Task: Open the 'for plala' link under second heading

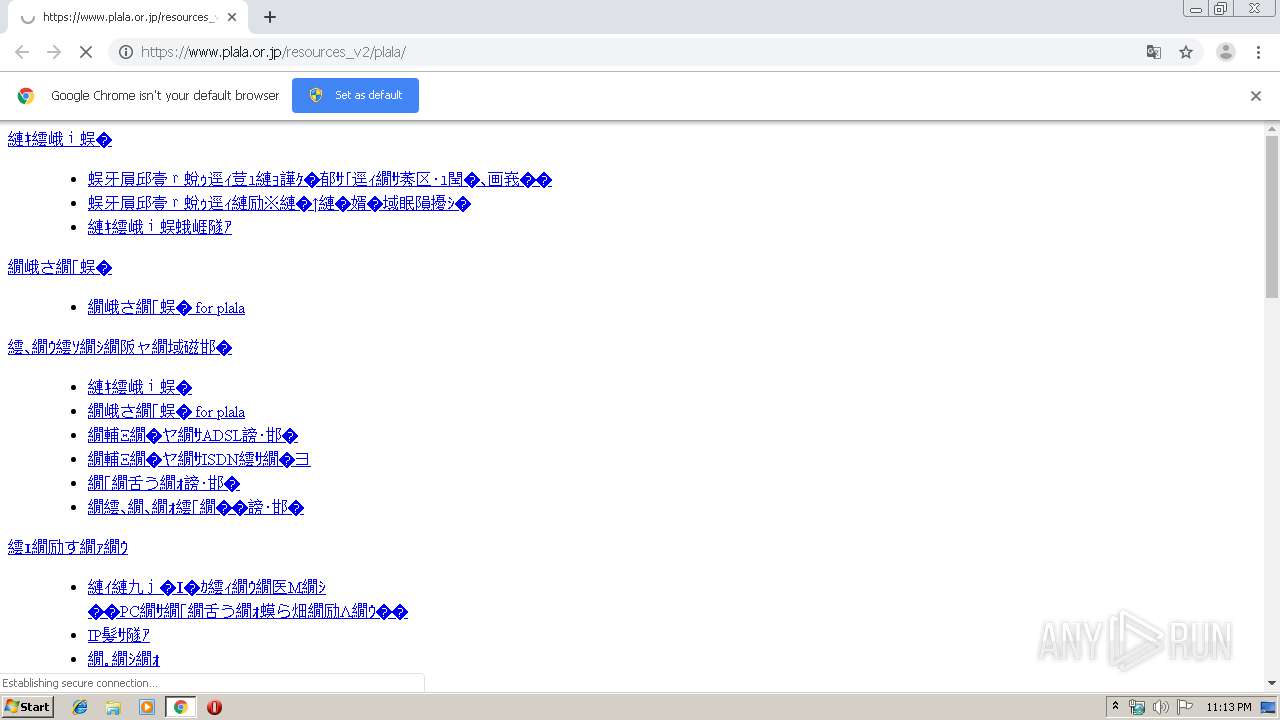Action: [x=166, y=307]
